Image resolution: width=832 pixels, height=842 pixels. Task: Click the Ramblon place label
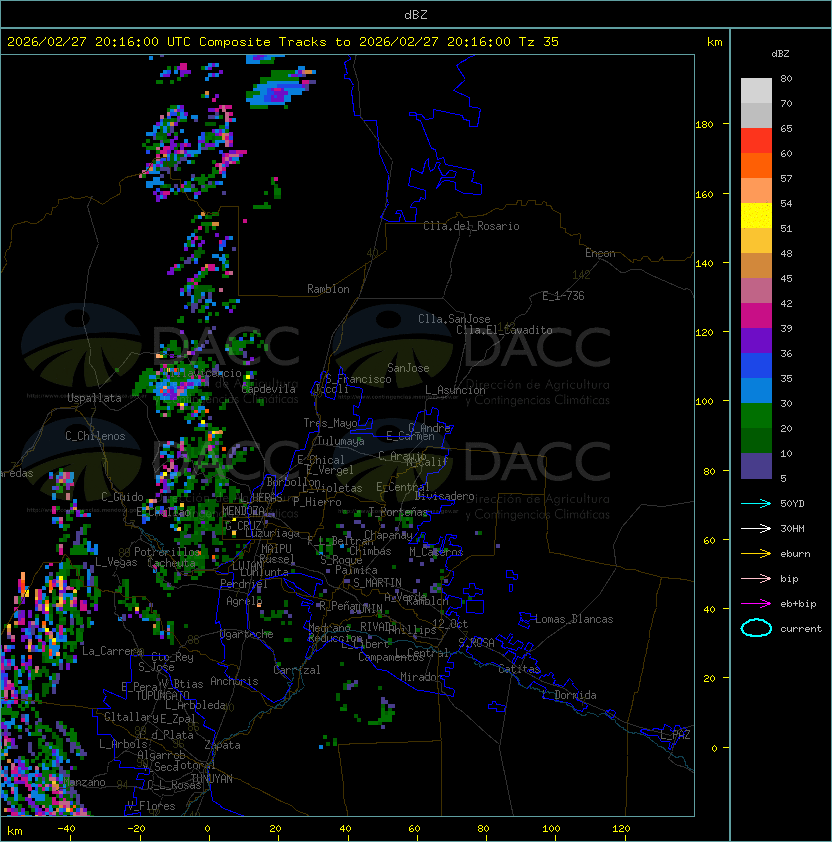click(328, 289)
